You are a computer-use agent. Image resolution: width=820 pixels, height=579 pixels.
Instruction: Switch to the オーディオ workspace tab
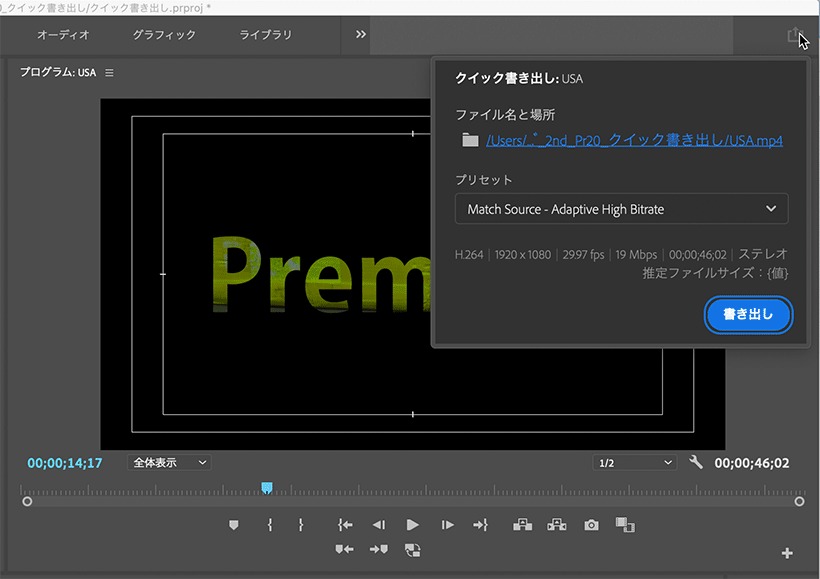[63, 35]
